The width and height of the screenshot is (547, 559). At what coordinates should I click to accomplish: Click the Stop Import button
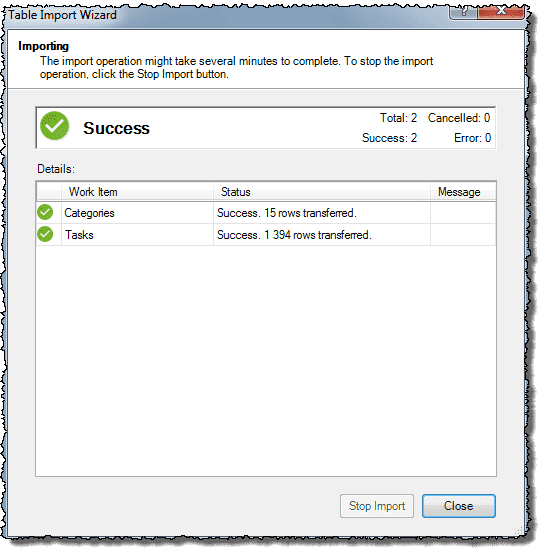coord(377,507)
